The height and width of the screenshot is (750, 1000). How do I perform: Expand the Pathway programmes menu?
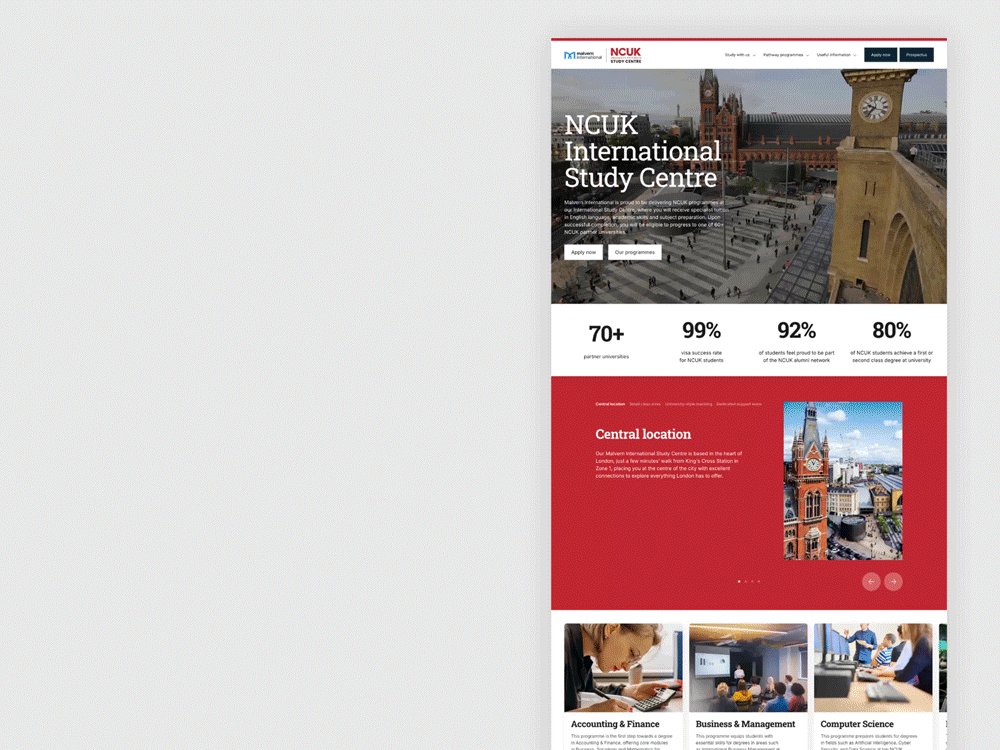(786, 55)
